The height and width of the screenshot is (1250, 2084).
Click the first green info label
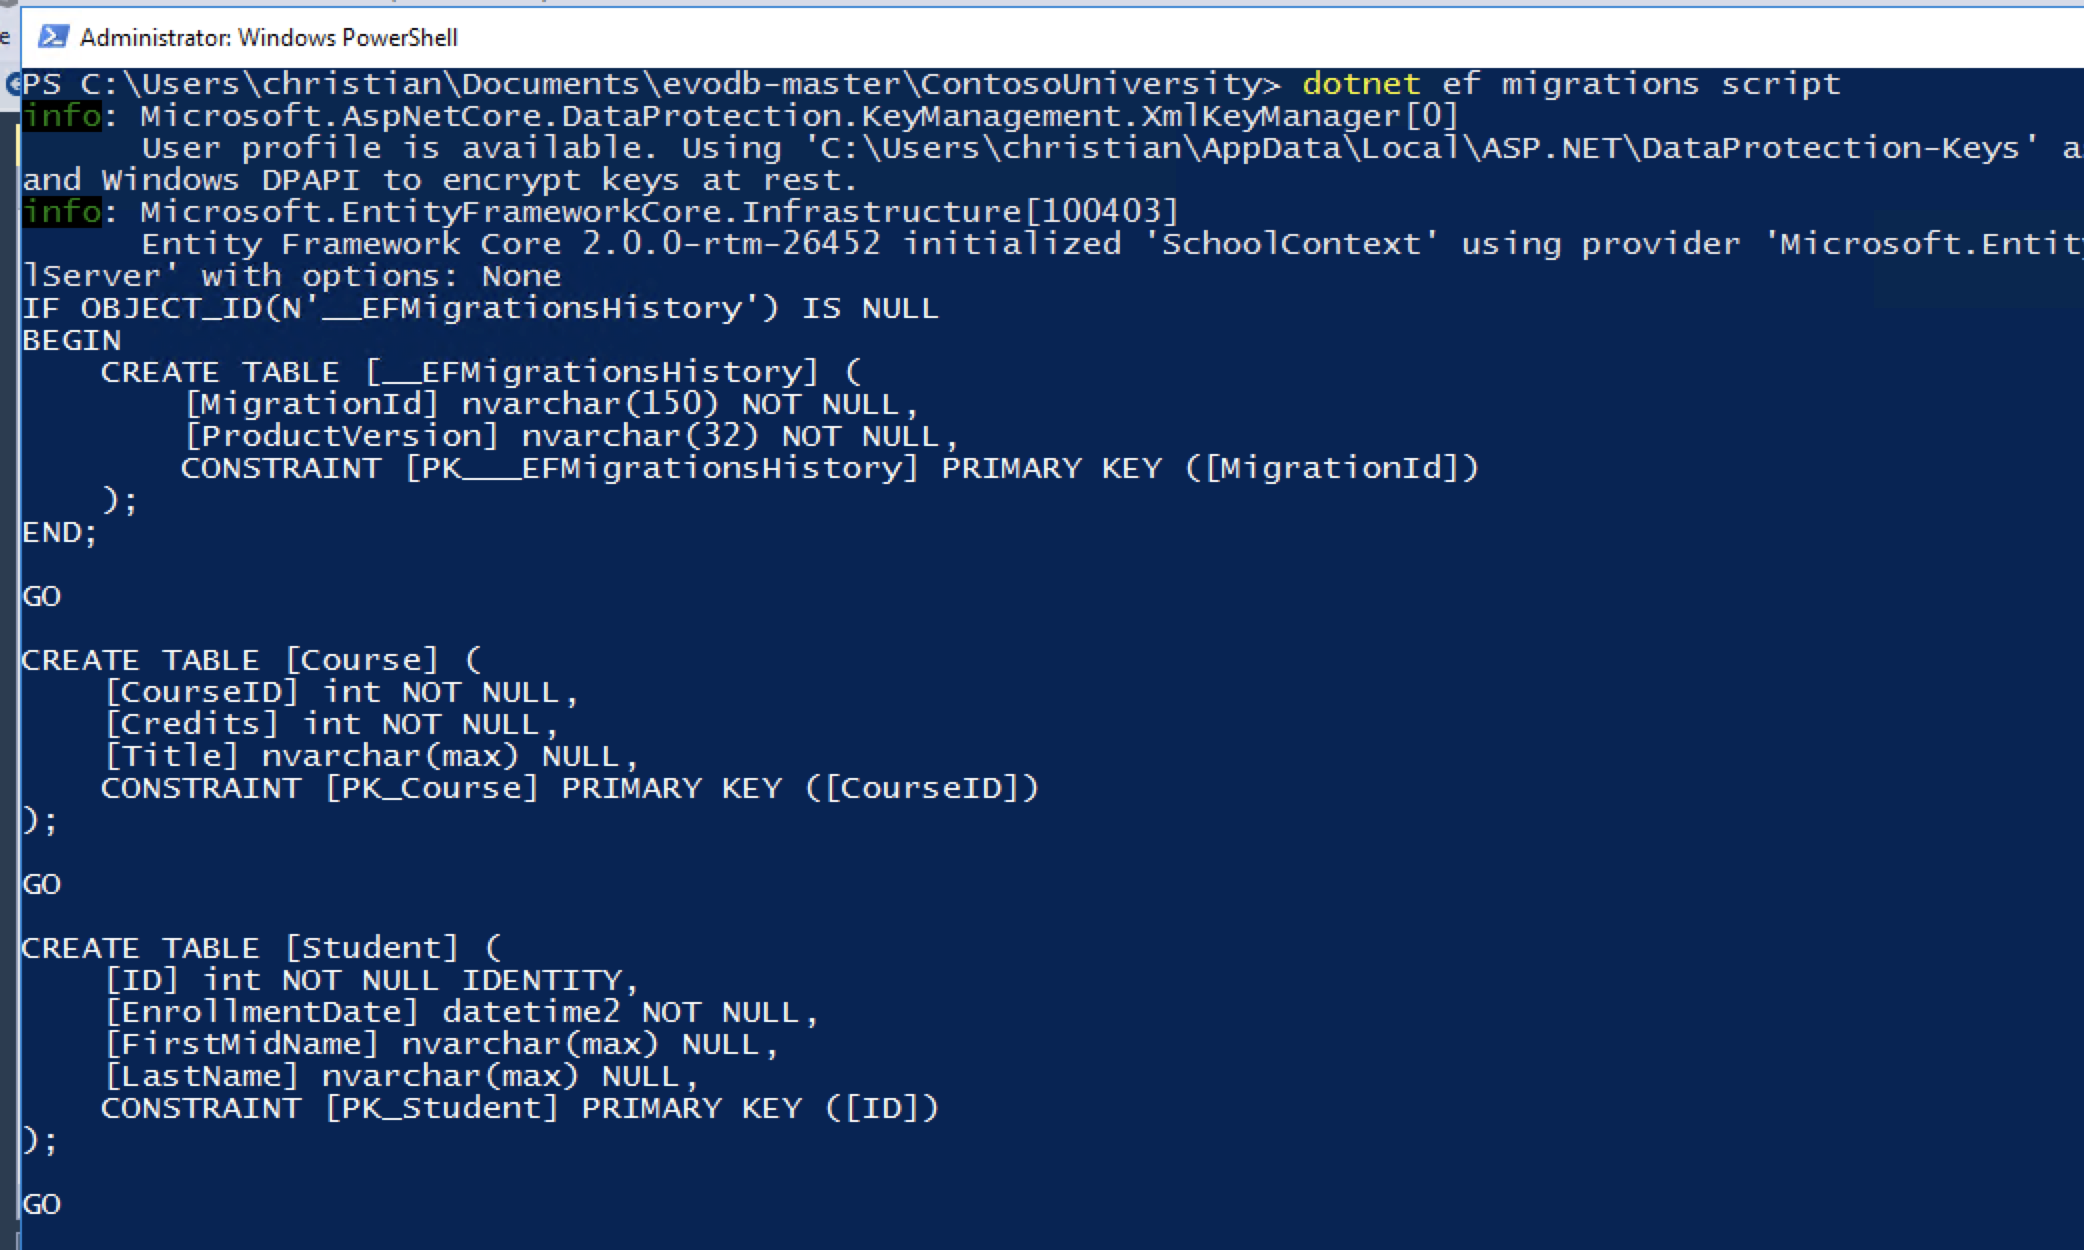(x=62, y=116)
